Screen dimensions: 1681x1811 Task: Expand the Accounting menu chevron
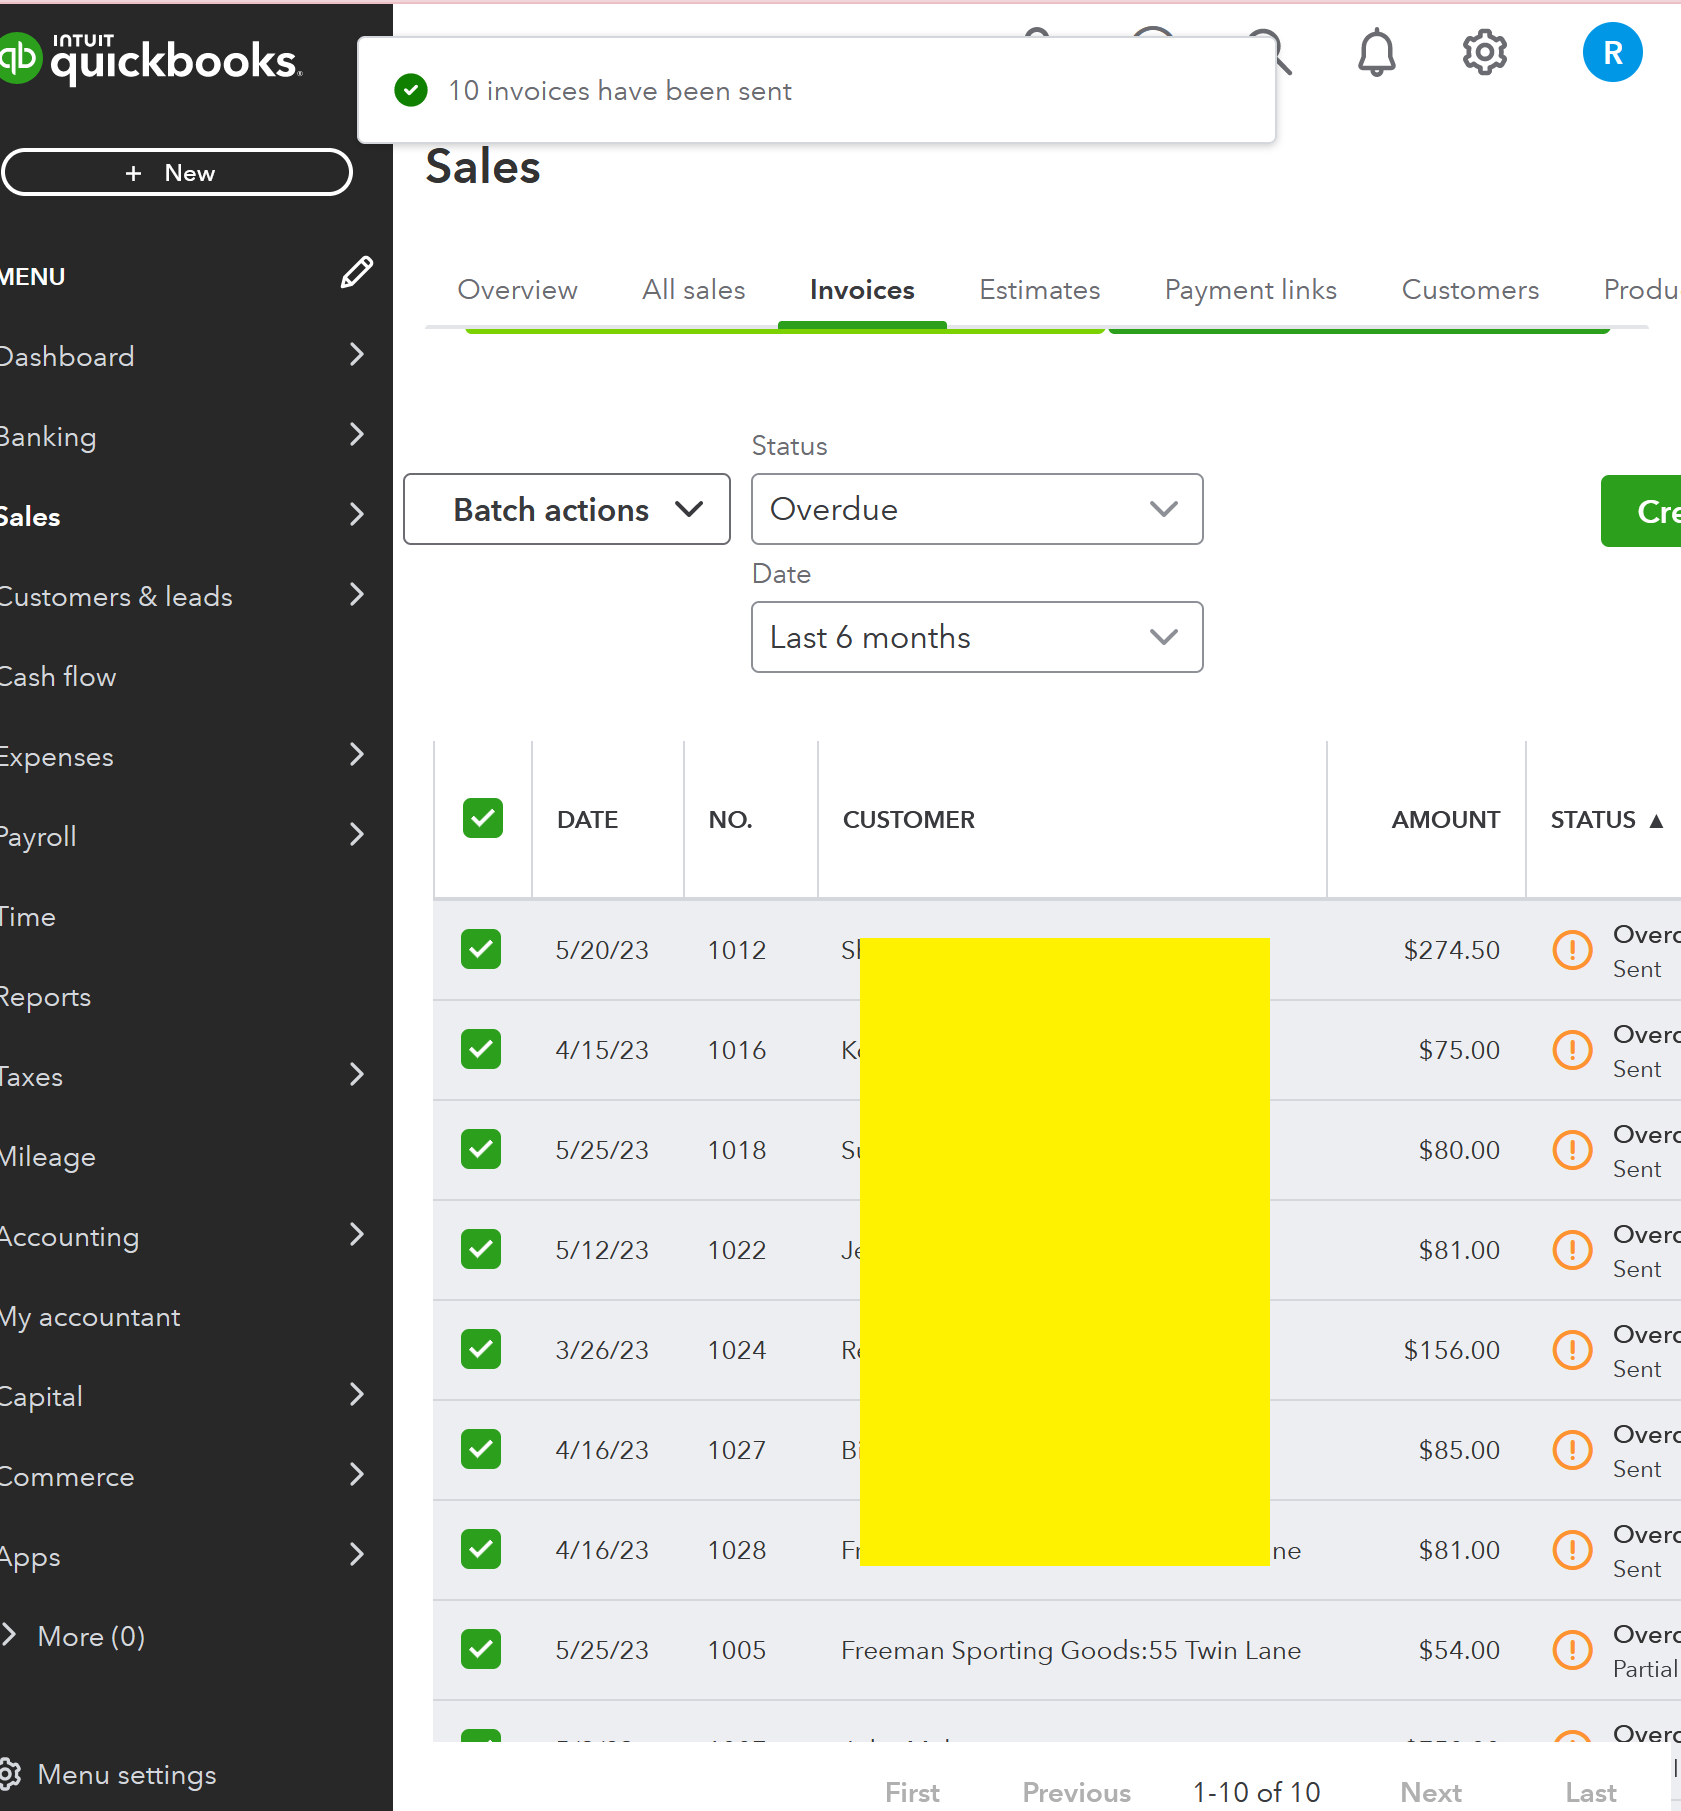click(x=357, y=1234)
